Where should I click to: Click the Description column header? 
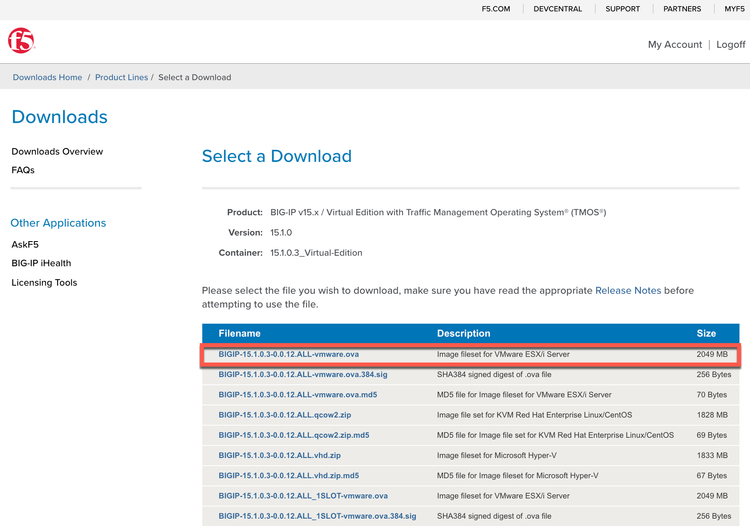tap(463, 334)
